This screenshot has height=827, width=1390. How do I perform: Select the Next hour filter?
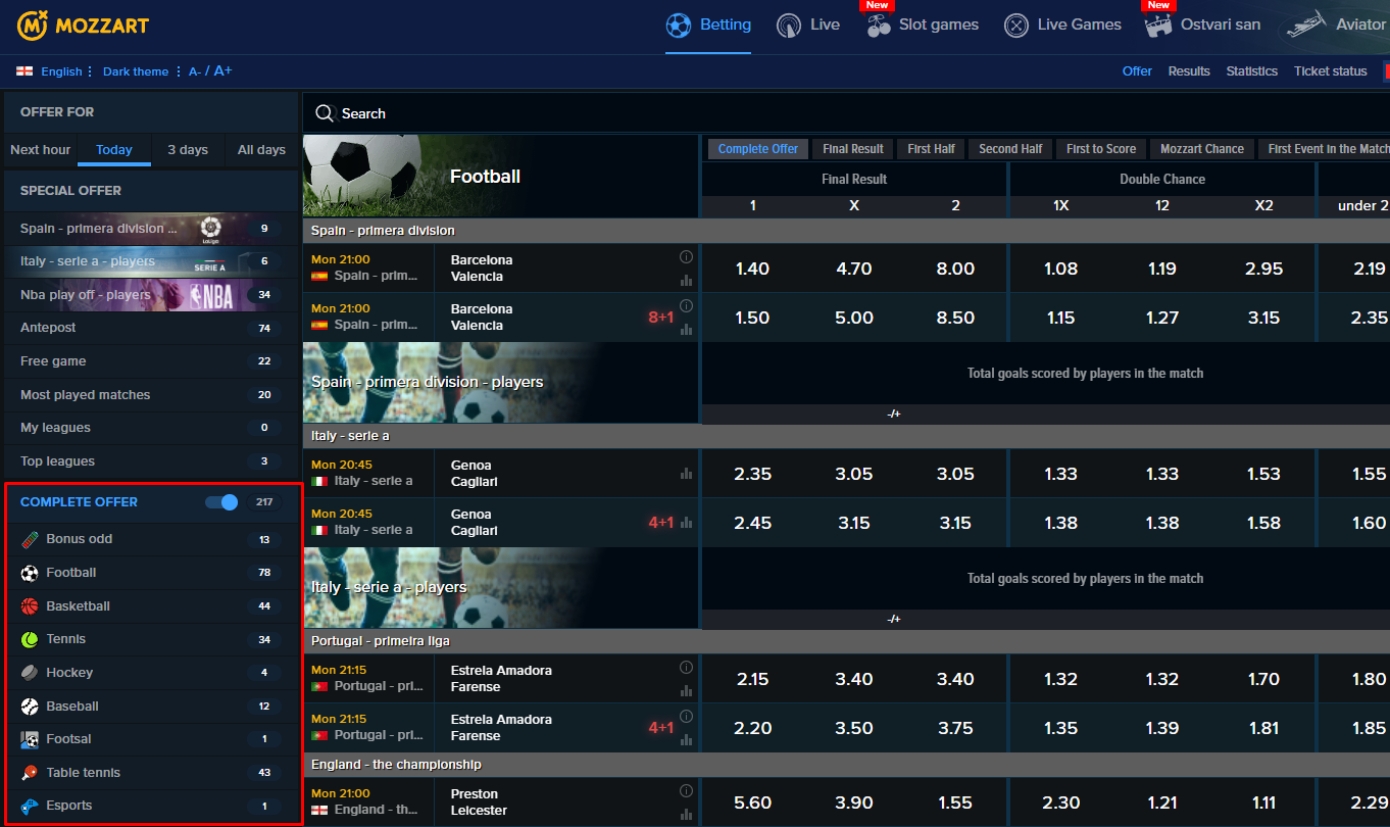pyautogui.click(x=40, y=150)
